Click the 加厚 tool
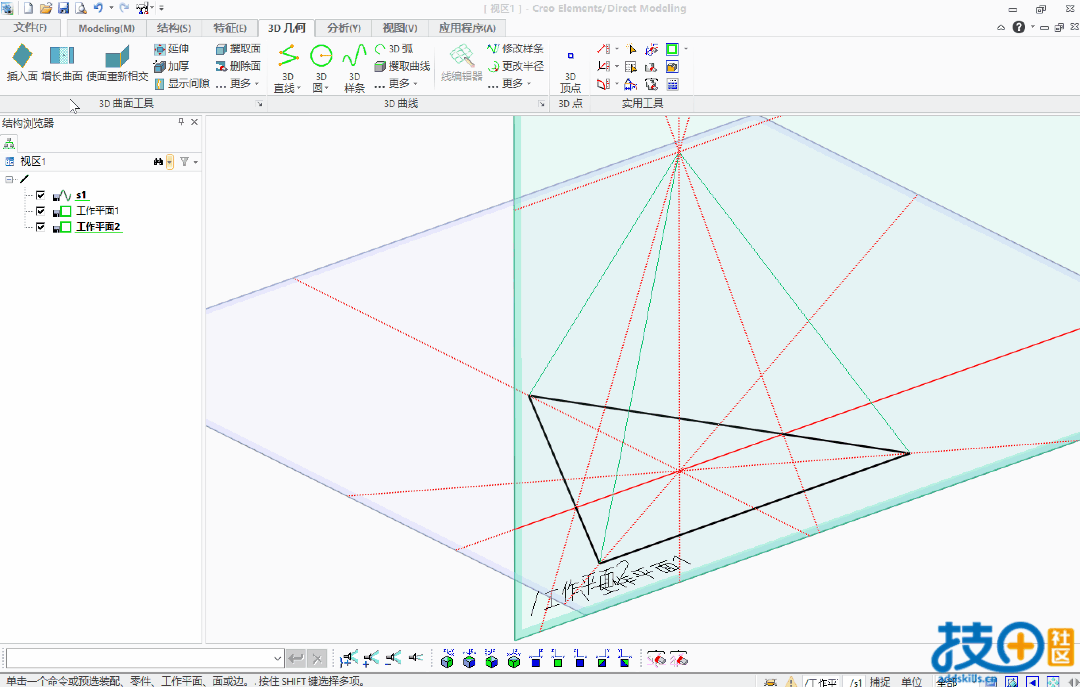Viewport: 1080px width, 687px height. [172, 66]
